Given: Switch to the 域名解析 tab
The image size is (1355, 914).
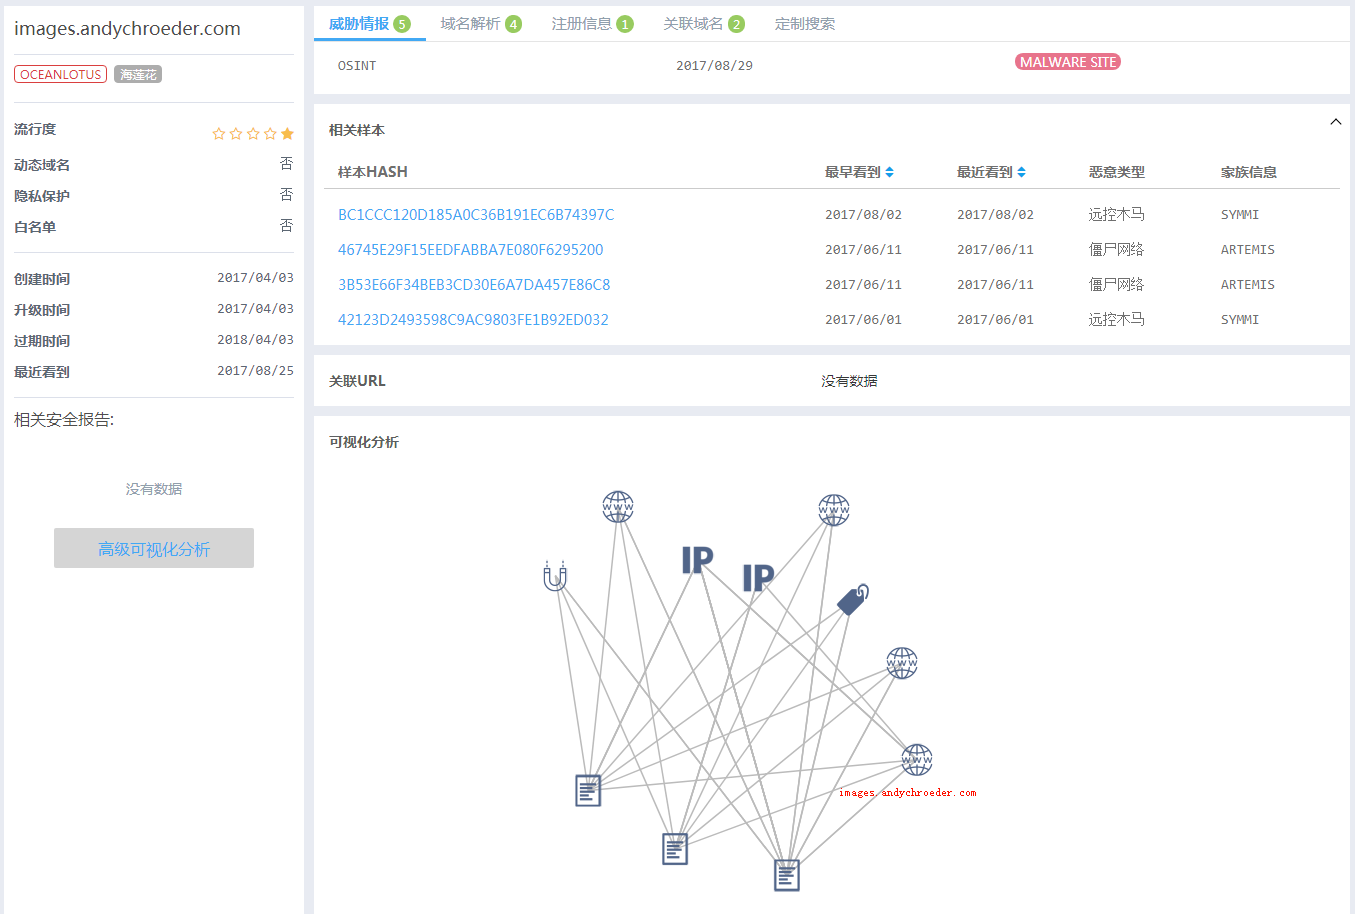Looking at the screenshot, I should point(480,24).
